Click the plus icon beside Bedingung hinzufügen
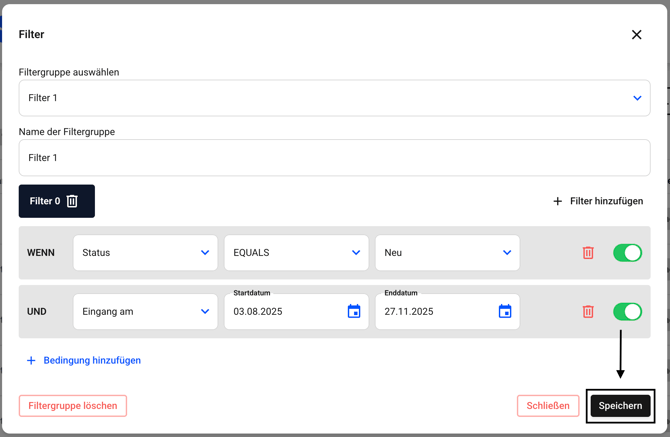The height and width of the screenshot is (437, 670). (31, 360)
